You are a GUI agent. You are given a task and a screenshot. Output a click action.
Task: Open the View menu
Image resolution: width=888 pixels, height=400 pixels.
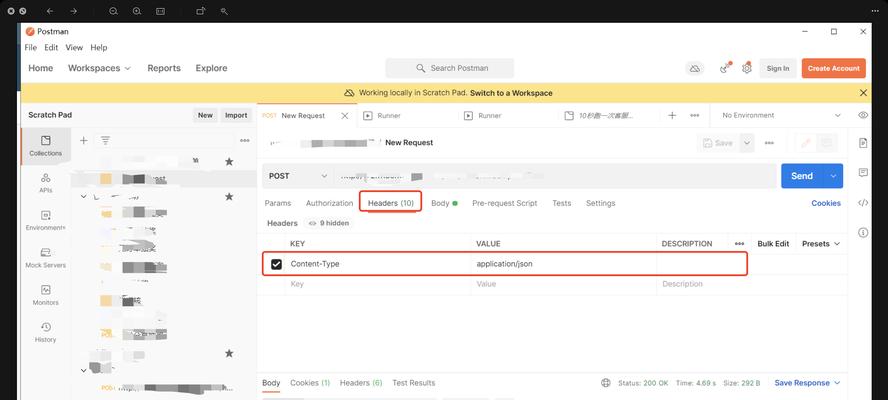point(74,48)
